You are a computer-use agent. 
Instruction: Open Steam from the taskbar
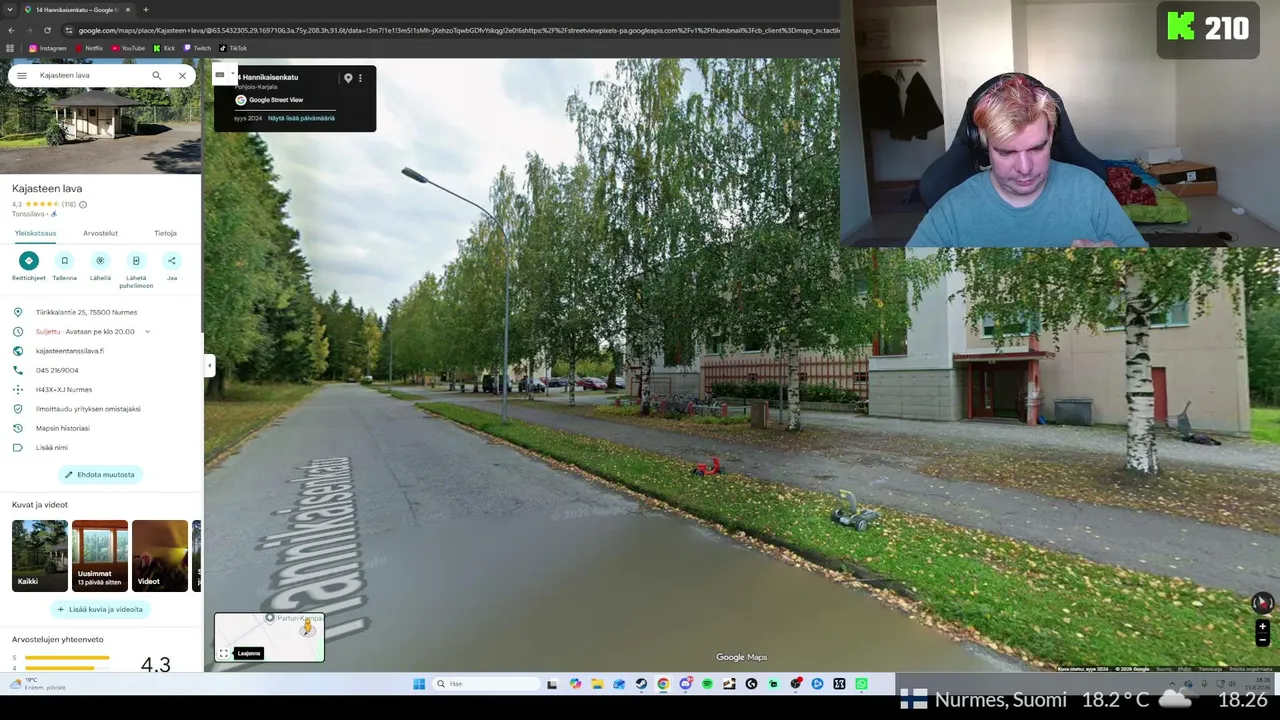click(x=641, y=684)
